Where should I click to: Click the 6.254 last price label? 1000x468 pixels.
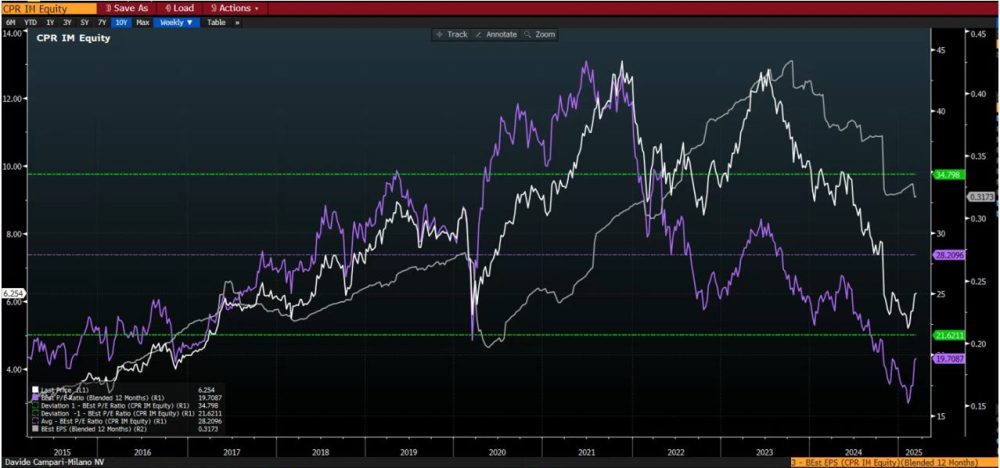13,293
